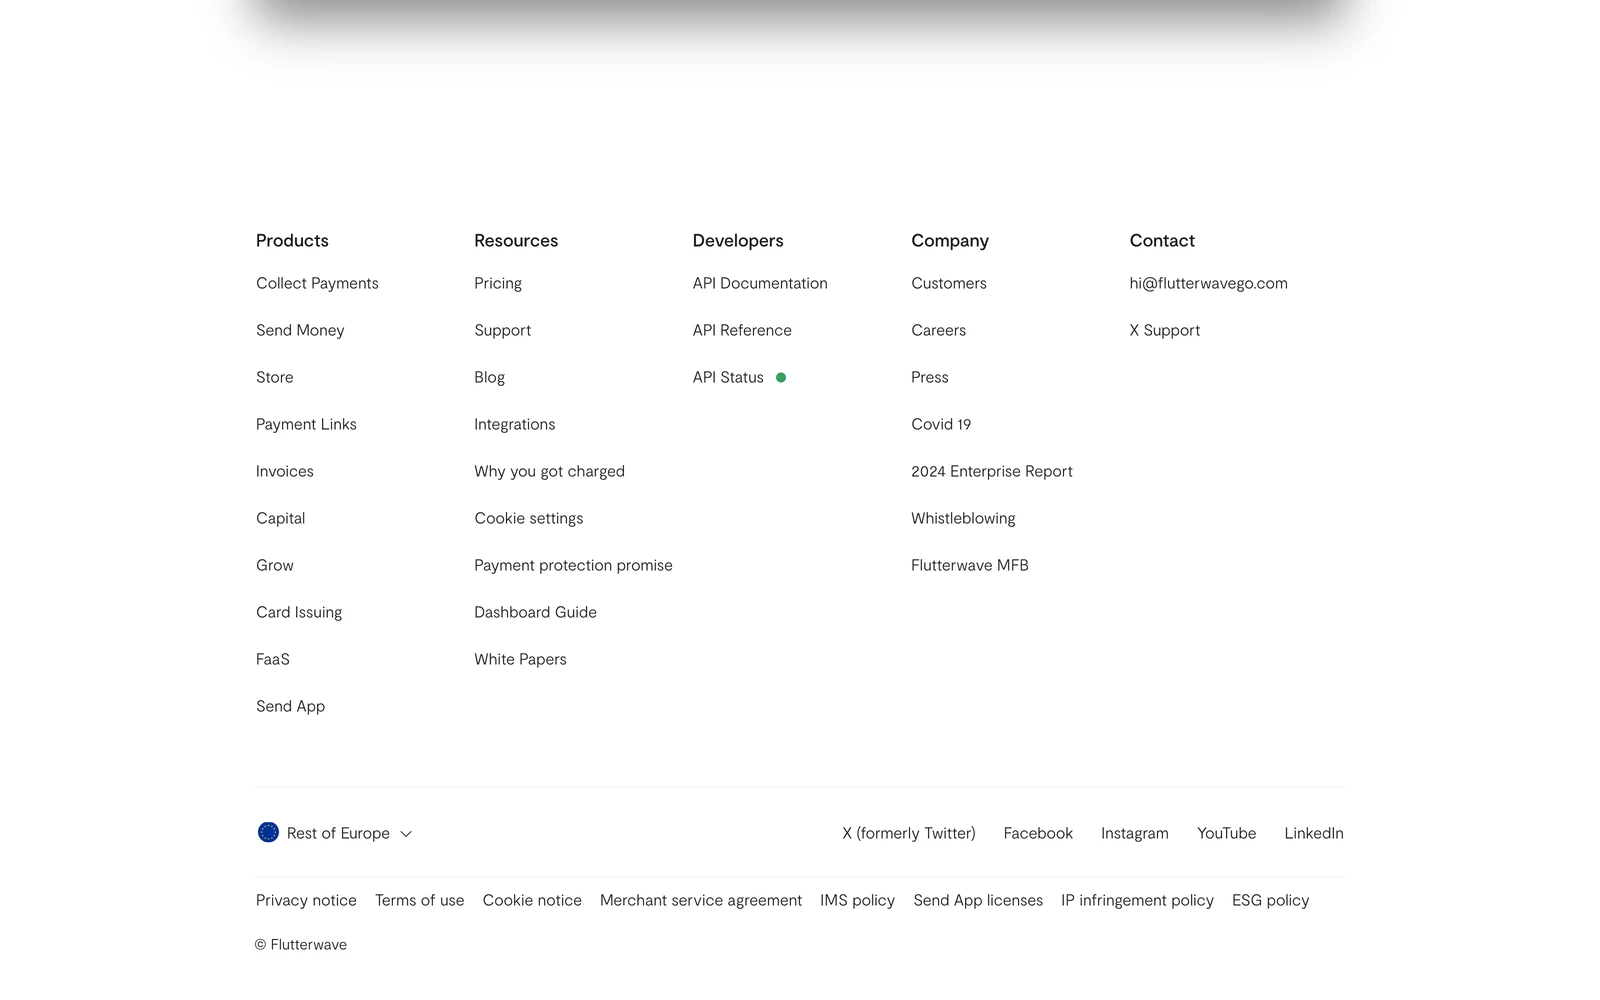Click the Products column heading
This screenshot has width=1600, height=1000.
pos(292,240)
